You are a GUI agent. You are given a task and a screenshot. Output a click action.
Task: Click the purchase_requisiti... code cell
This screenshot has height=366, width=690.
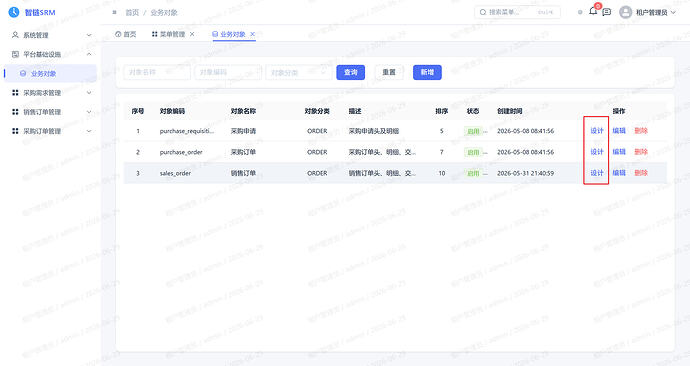click(x=187, y=131)
